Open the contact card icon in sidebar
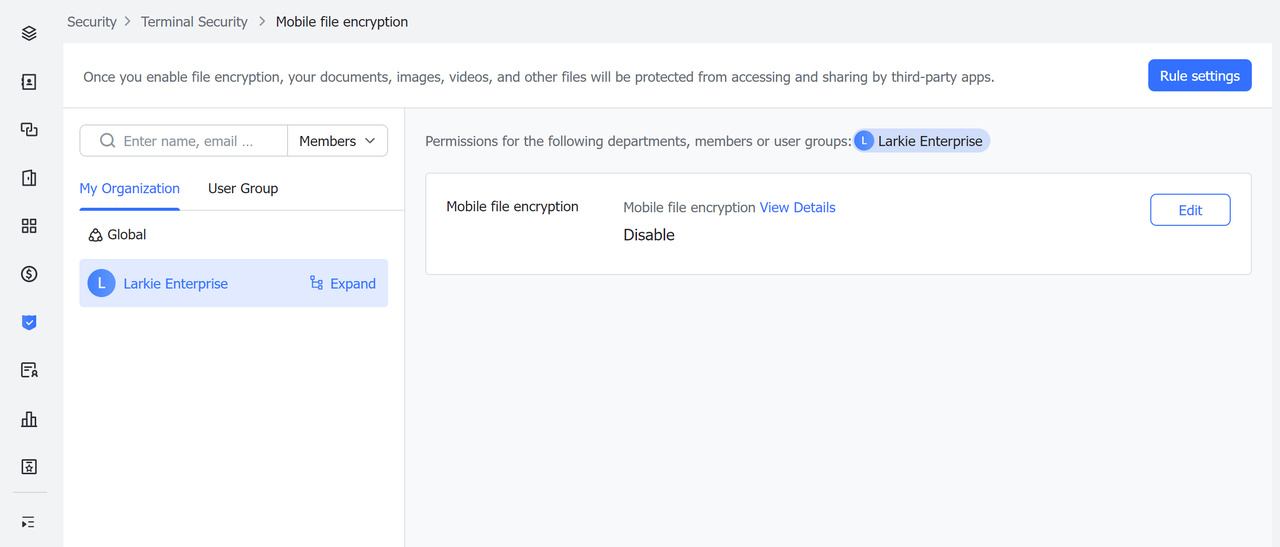 tap(29, 82)
